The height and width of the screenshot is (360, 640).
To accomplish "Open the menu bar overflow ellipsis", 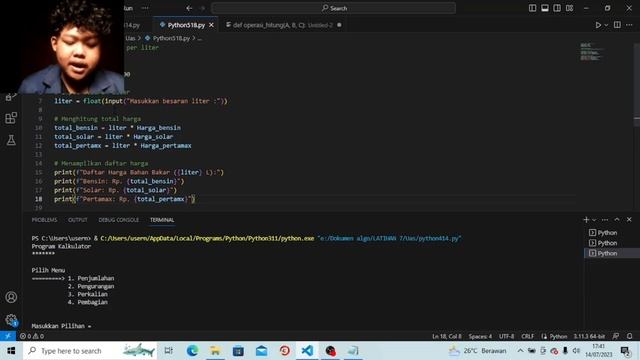I will (145, 8).
